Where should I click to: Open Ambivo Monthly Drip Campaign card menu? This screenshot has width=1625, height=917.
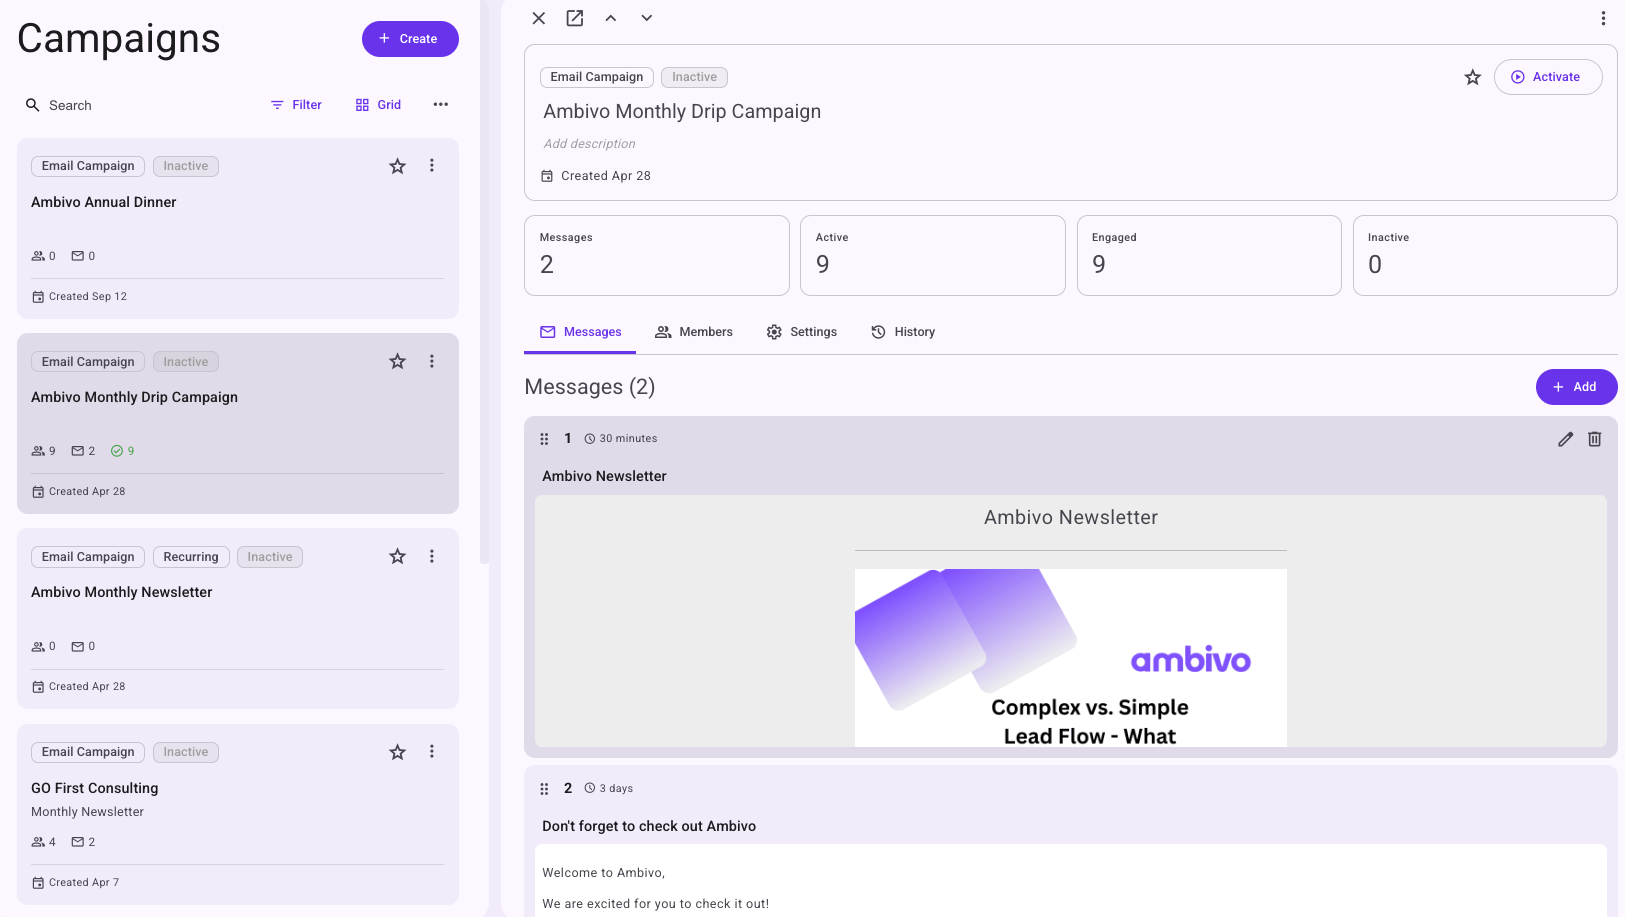tap(432, 361)
